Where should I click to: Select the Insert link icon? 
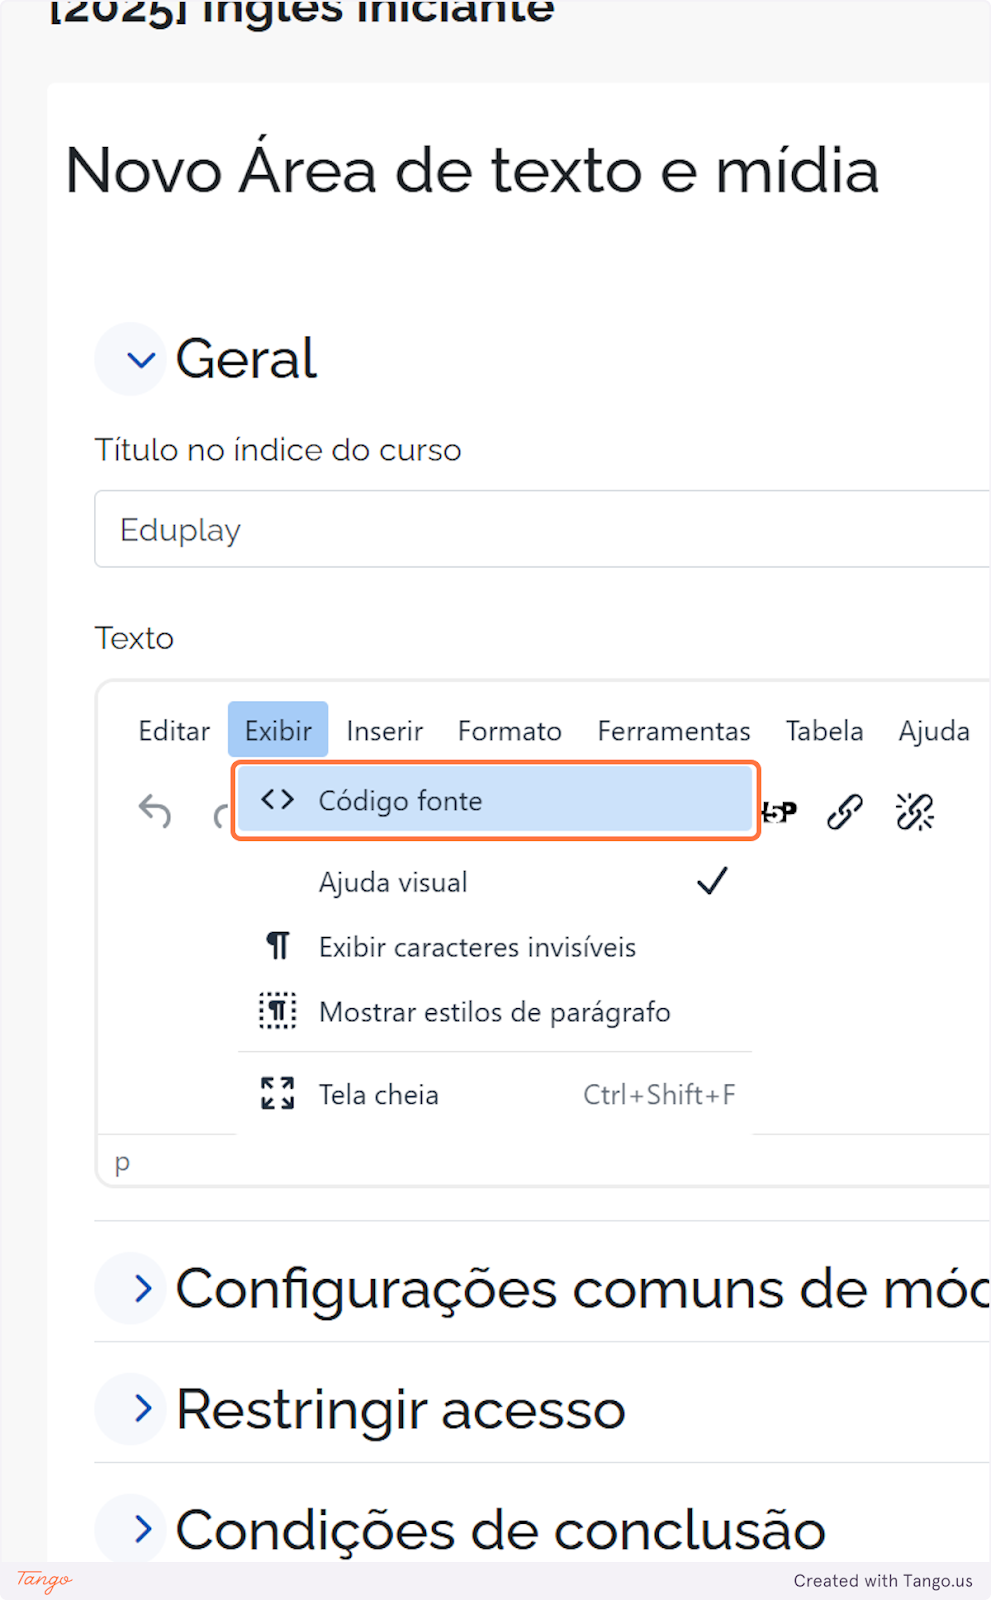tap(845, 811)
